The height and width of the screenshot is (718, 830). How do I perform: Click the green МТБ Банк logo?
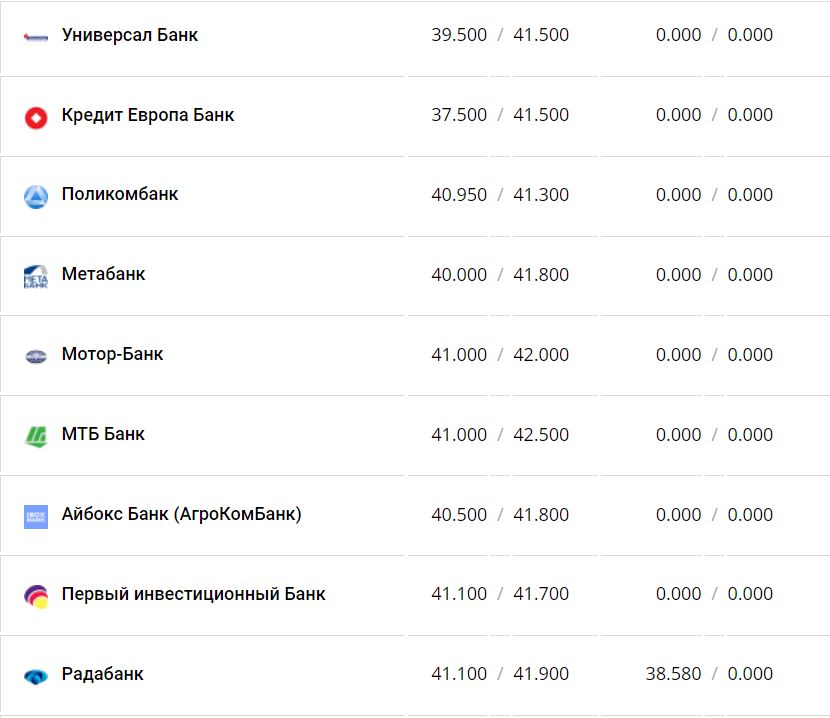click(36, 436)
